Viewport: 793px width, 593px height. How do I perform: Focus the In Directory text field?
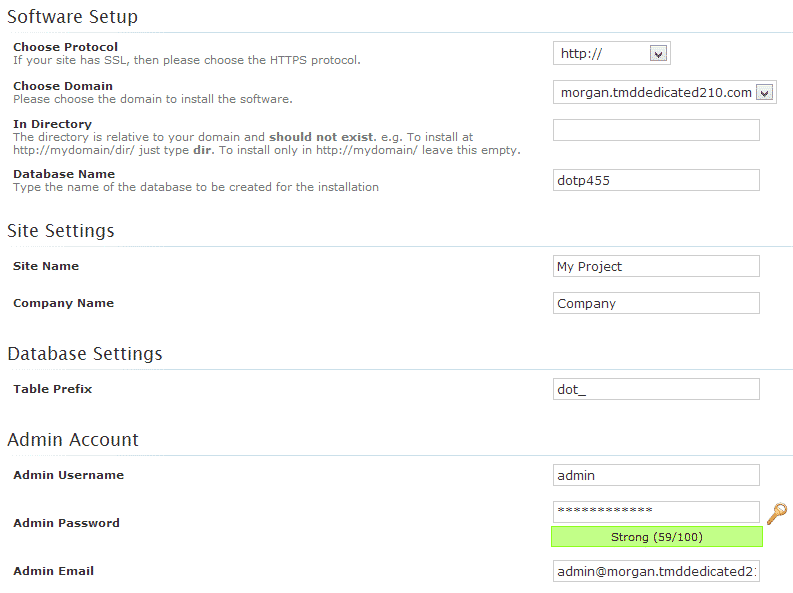point(656,130)
